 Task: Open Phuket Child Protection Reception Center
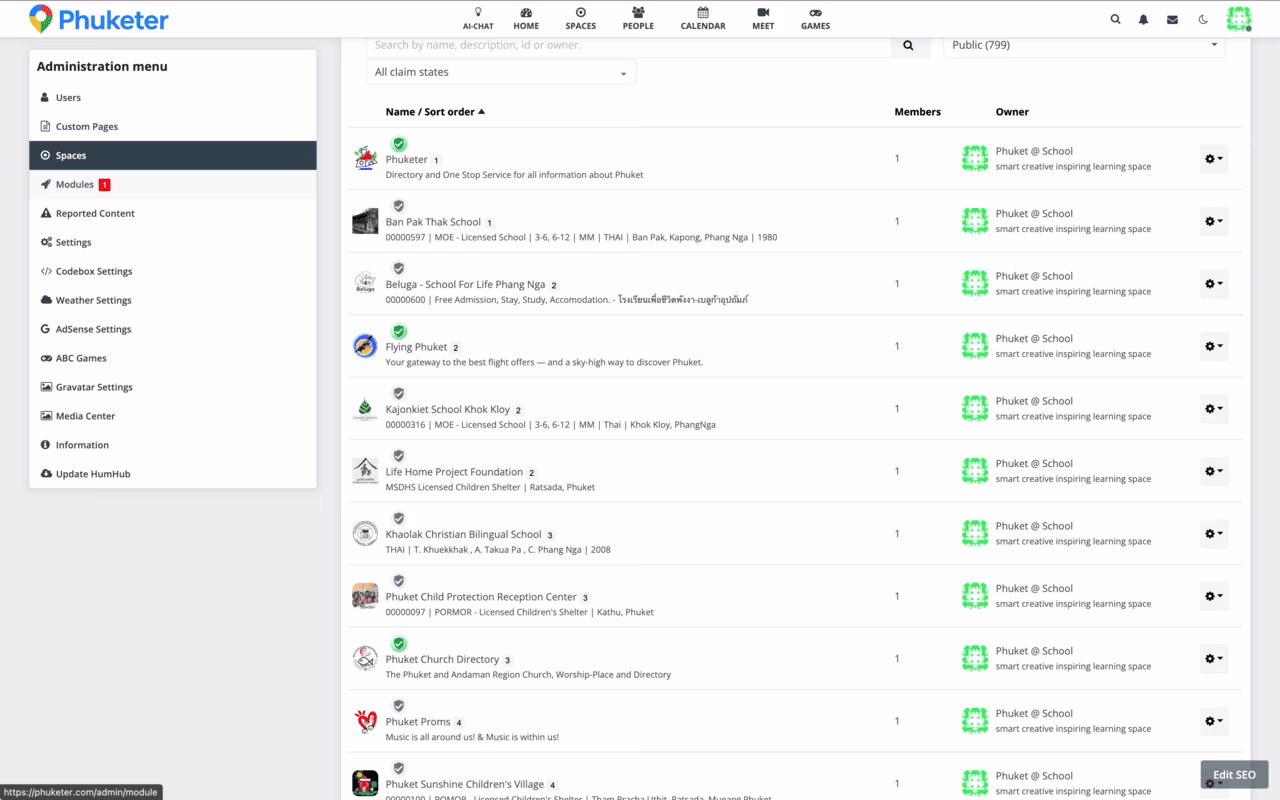tap(481, 597)
